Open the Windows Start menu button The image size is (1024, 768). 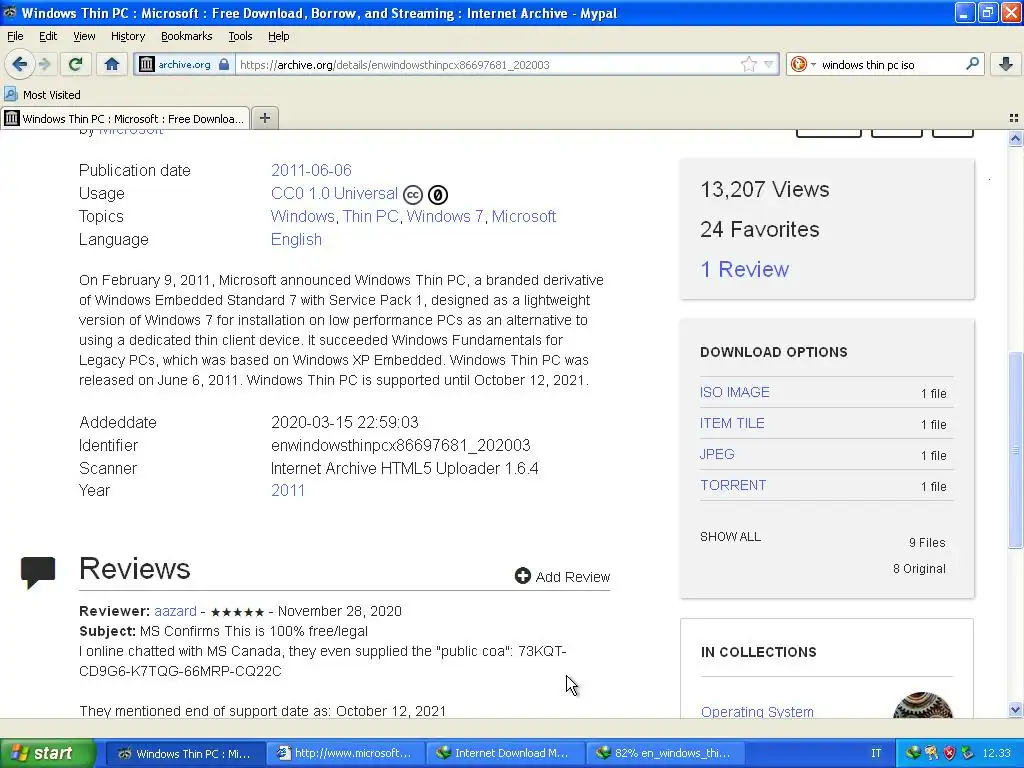coord(47,753)
